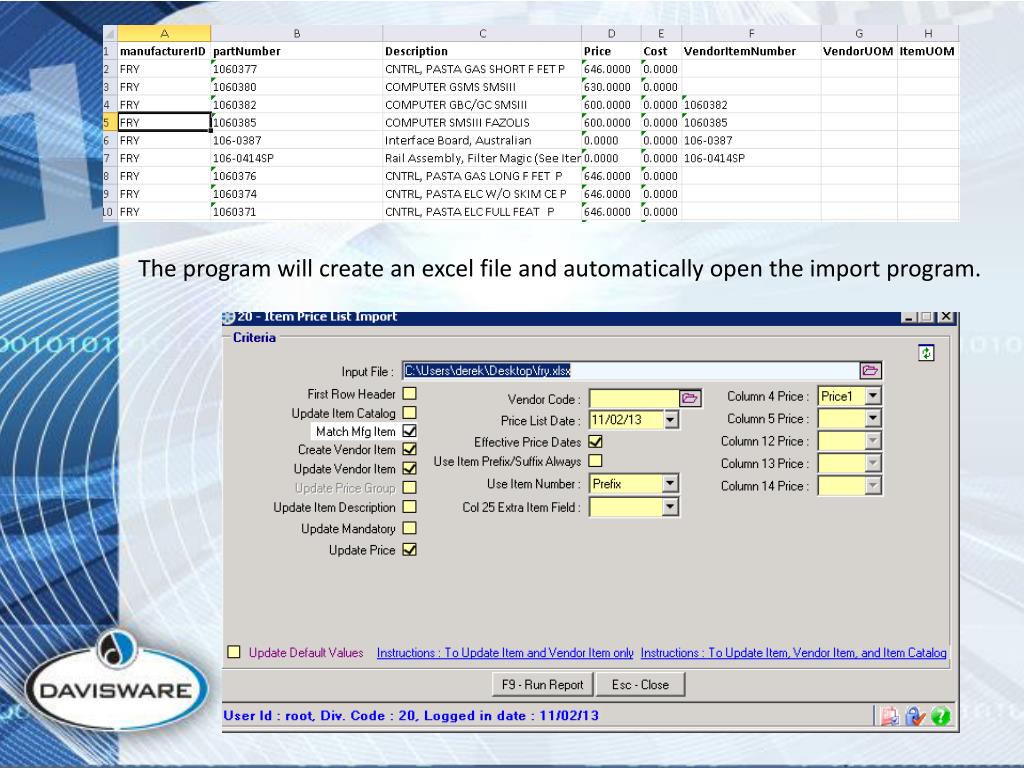The width and height of the screenshot is (1024, 768).
Task: Click the green help icon in status bar
Action: coord(940,716)
